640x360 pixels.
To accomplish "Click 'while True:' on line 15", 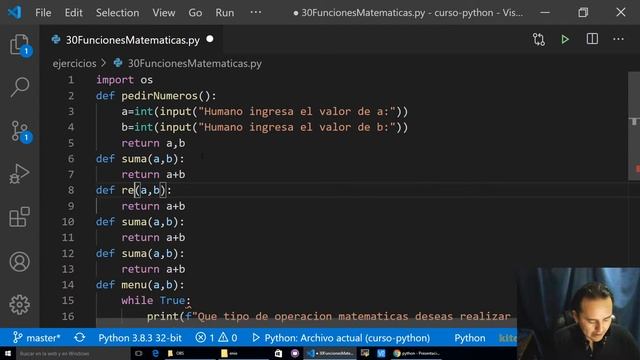I will 156,301.
